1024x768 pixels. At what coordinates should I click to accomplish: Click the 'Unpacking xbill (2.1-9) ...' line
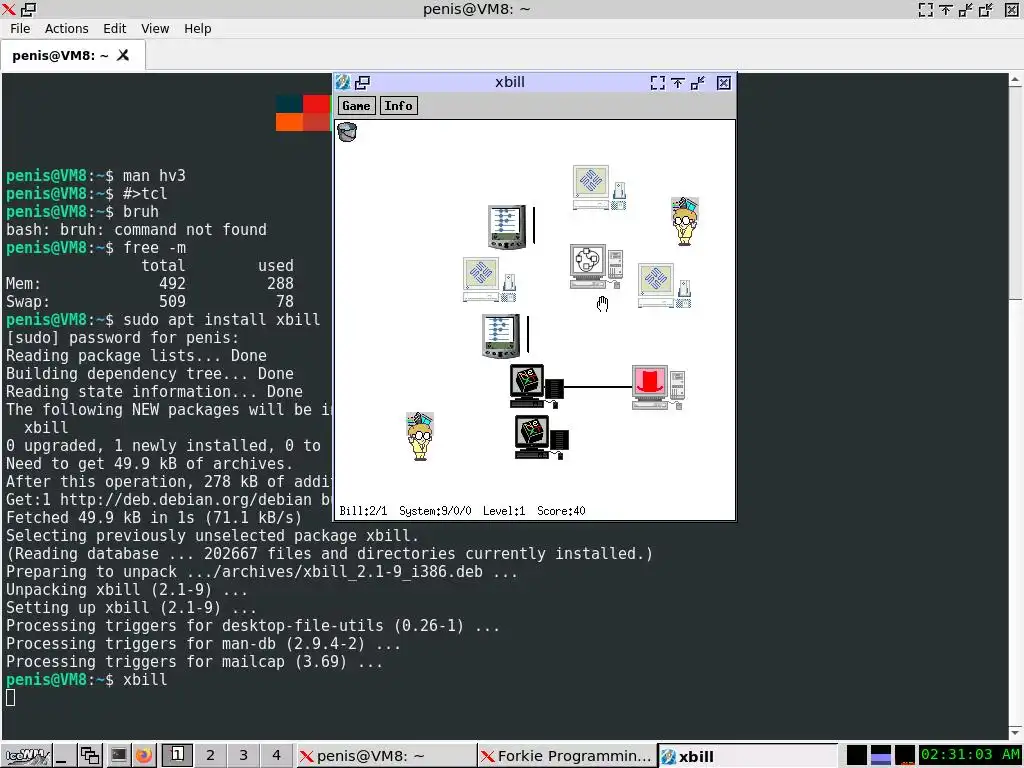coord(127,590)
